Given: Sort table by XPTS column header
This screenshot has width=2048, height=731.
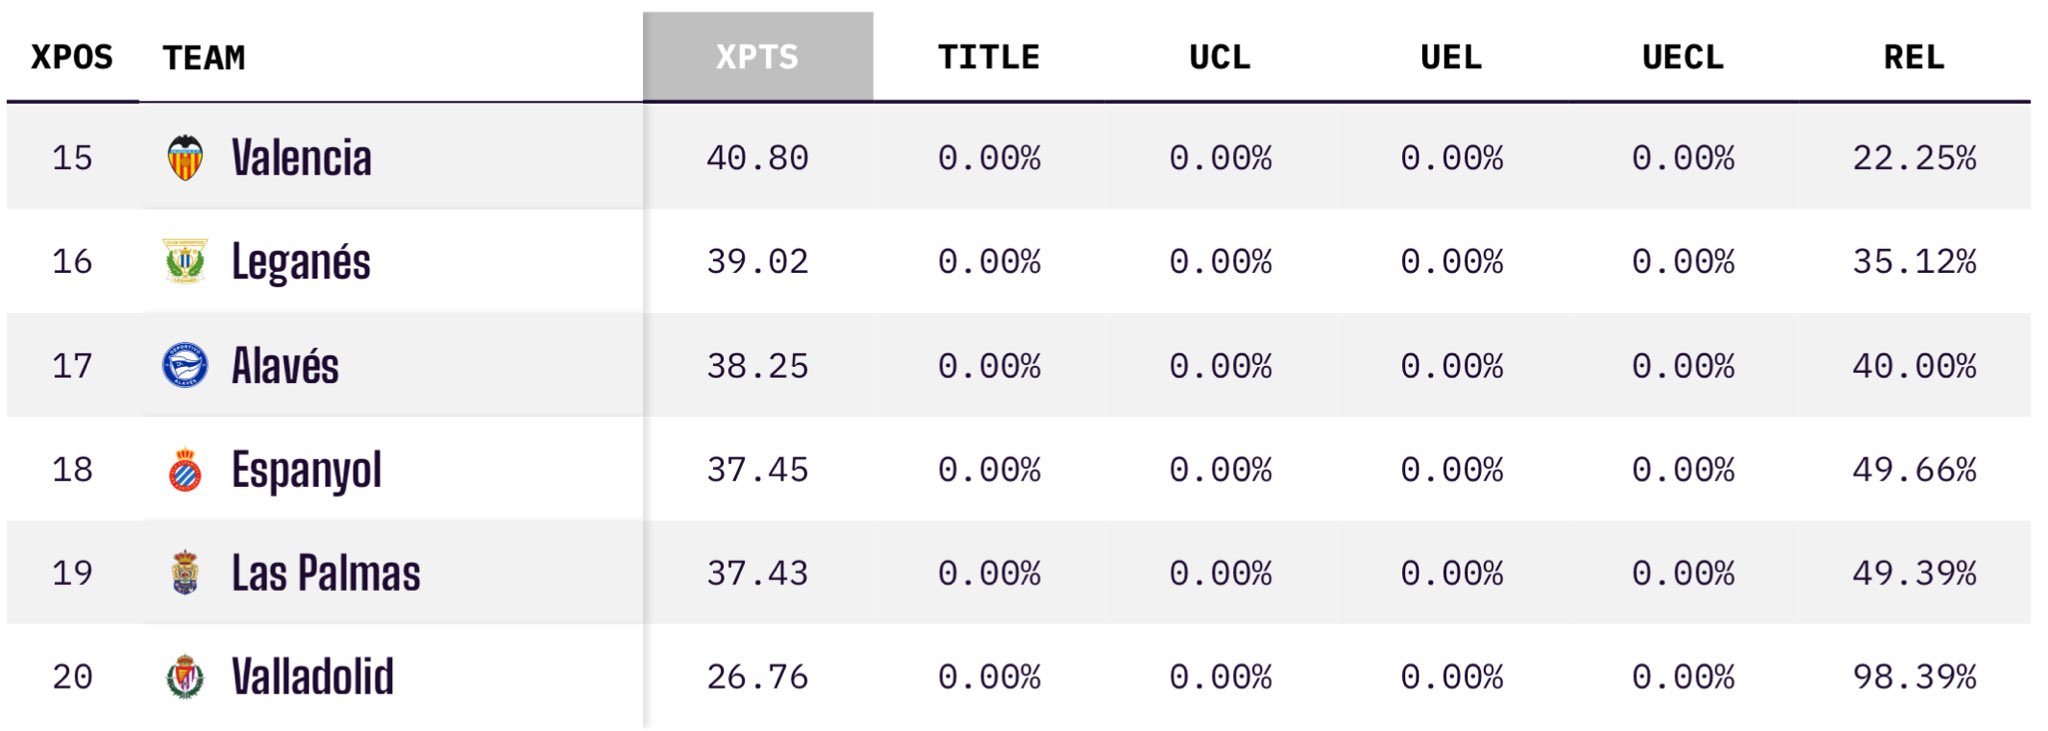Looking at the screenshot, I should click(757, 57).
